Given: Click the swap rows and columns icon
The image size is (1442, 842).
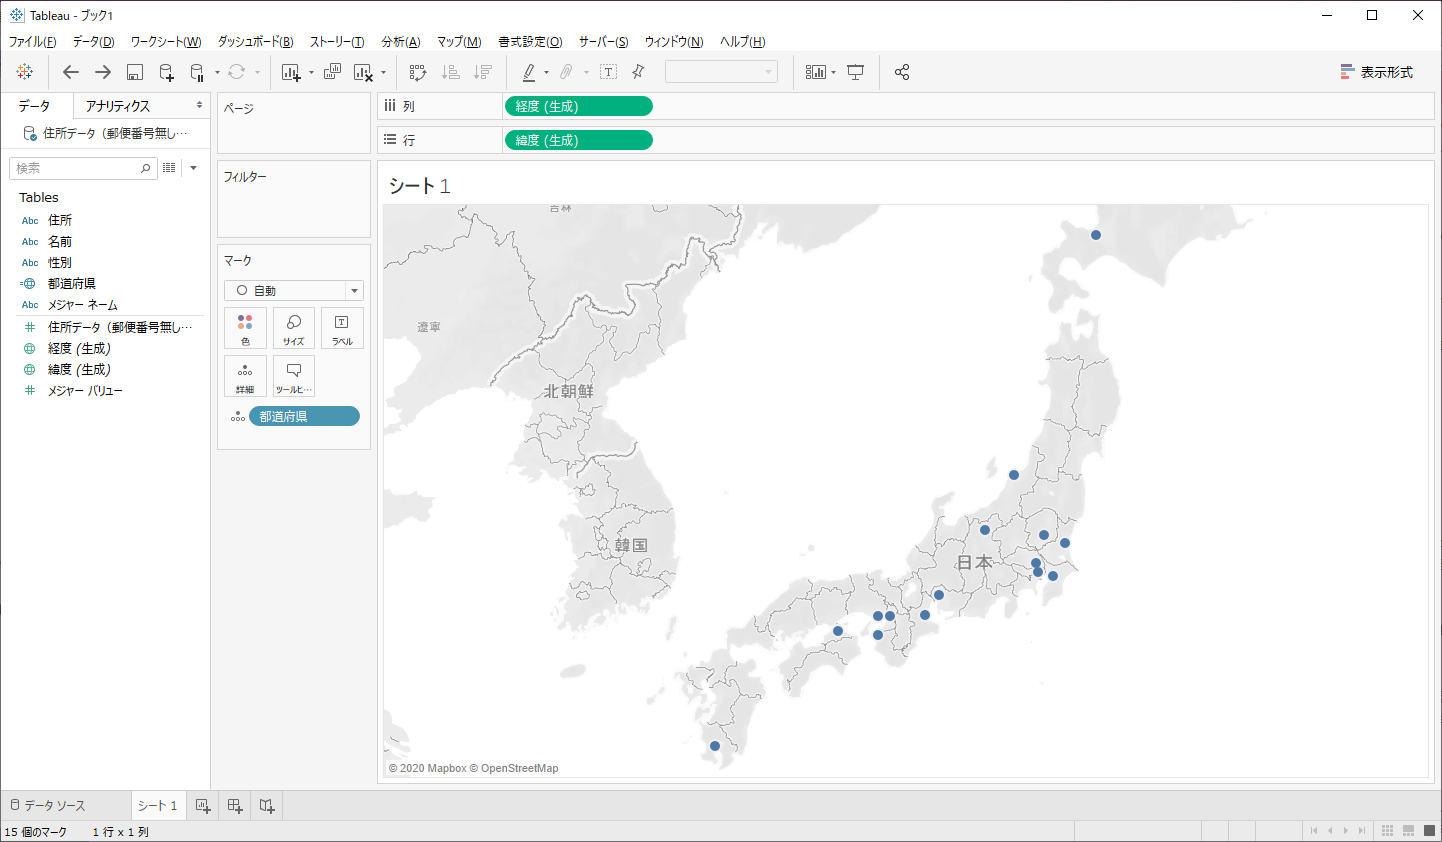Looking at the screenshot, I should point(418,72).
